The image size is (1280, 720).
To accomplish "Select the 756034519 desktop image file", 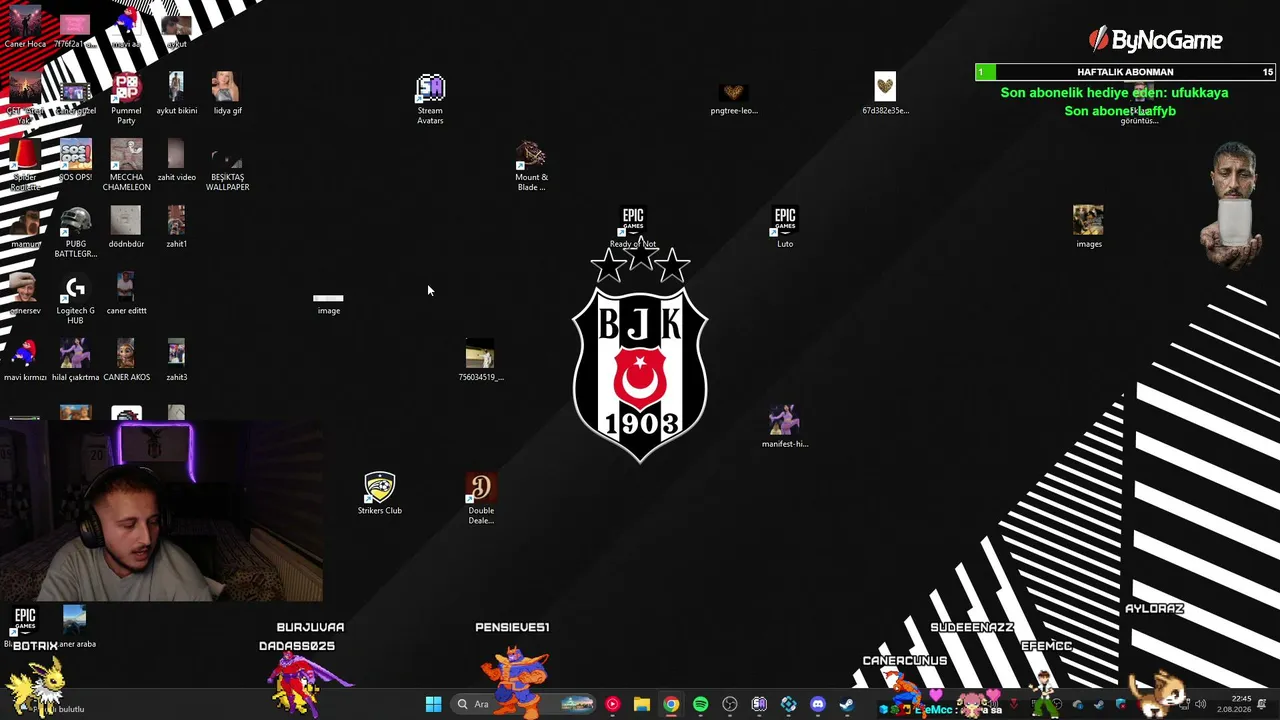I will click(481, 361).
